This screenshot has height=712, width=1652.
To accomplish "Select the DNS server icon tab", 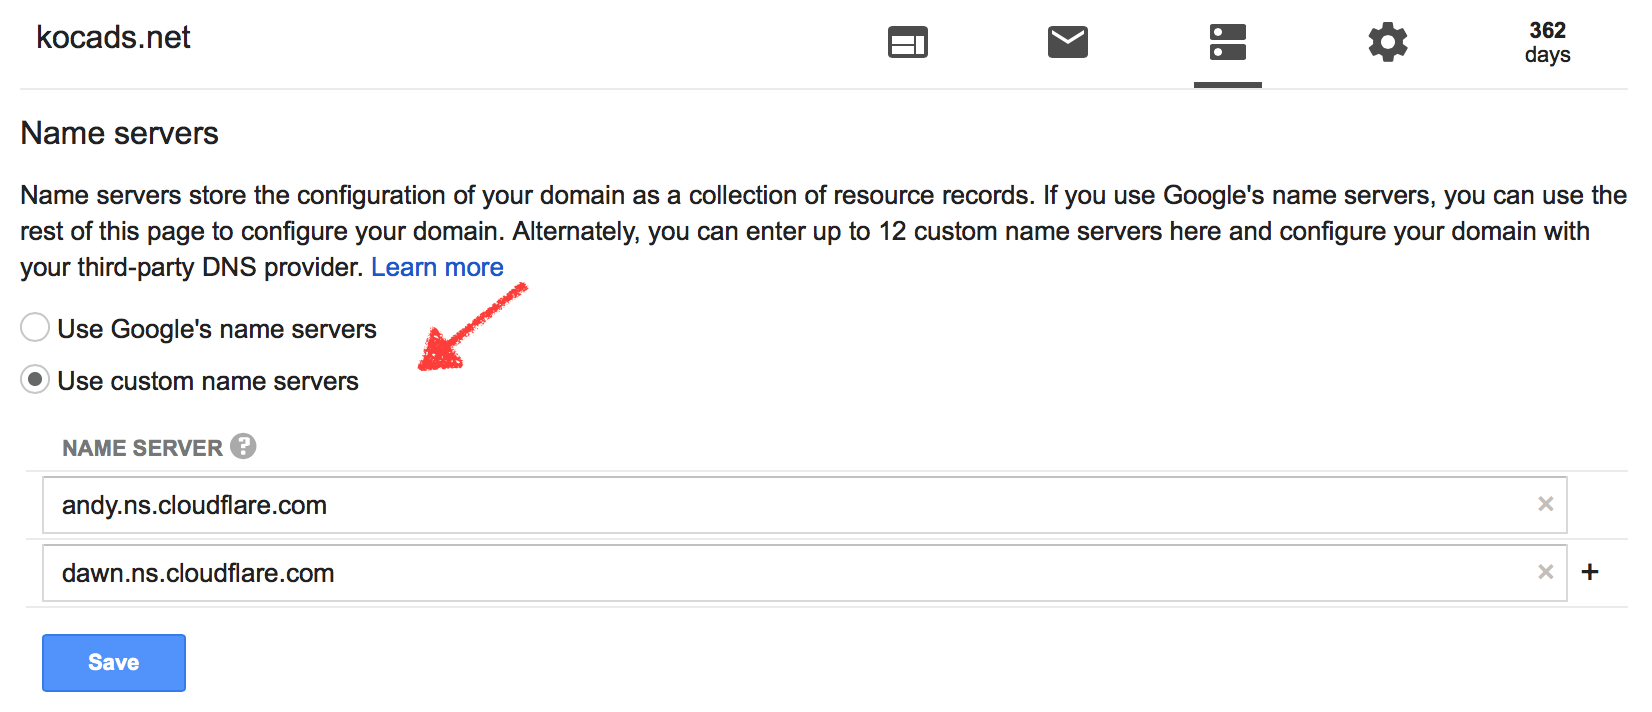I will pos(1228,42).
